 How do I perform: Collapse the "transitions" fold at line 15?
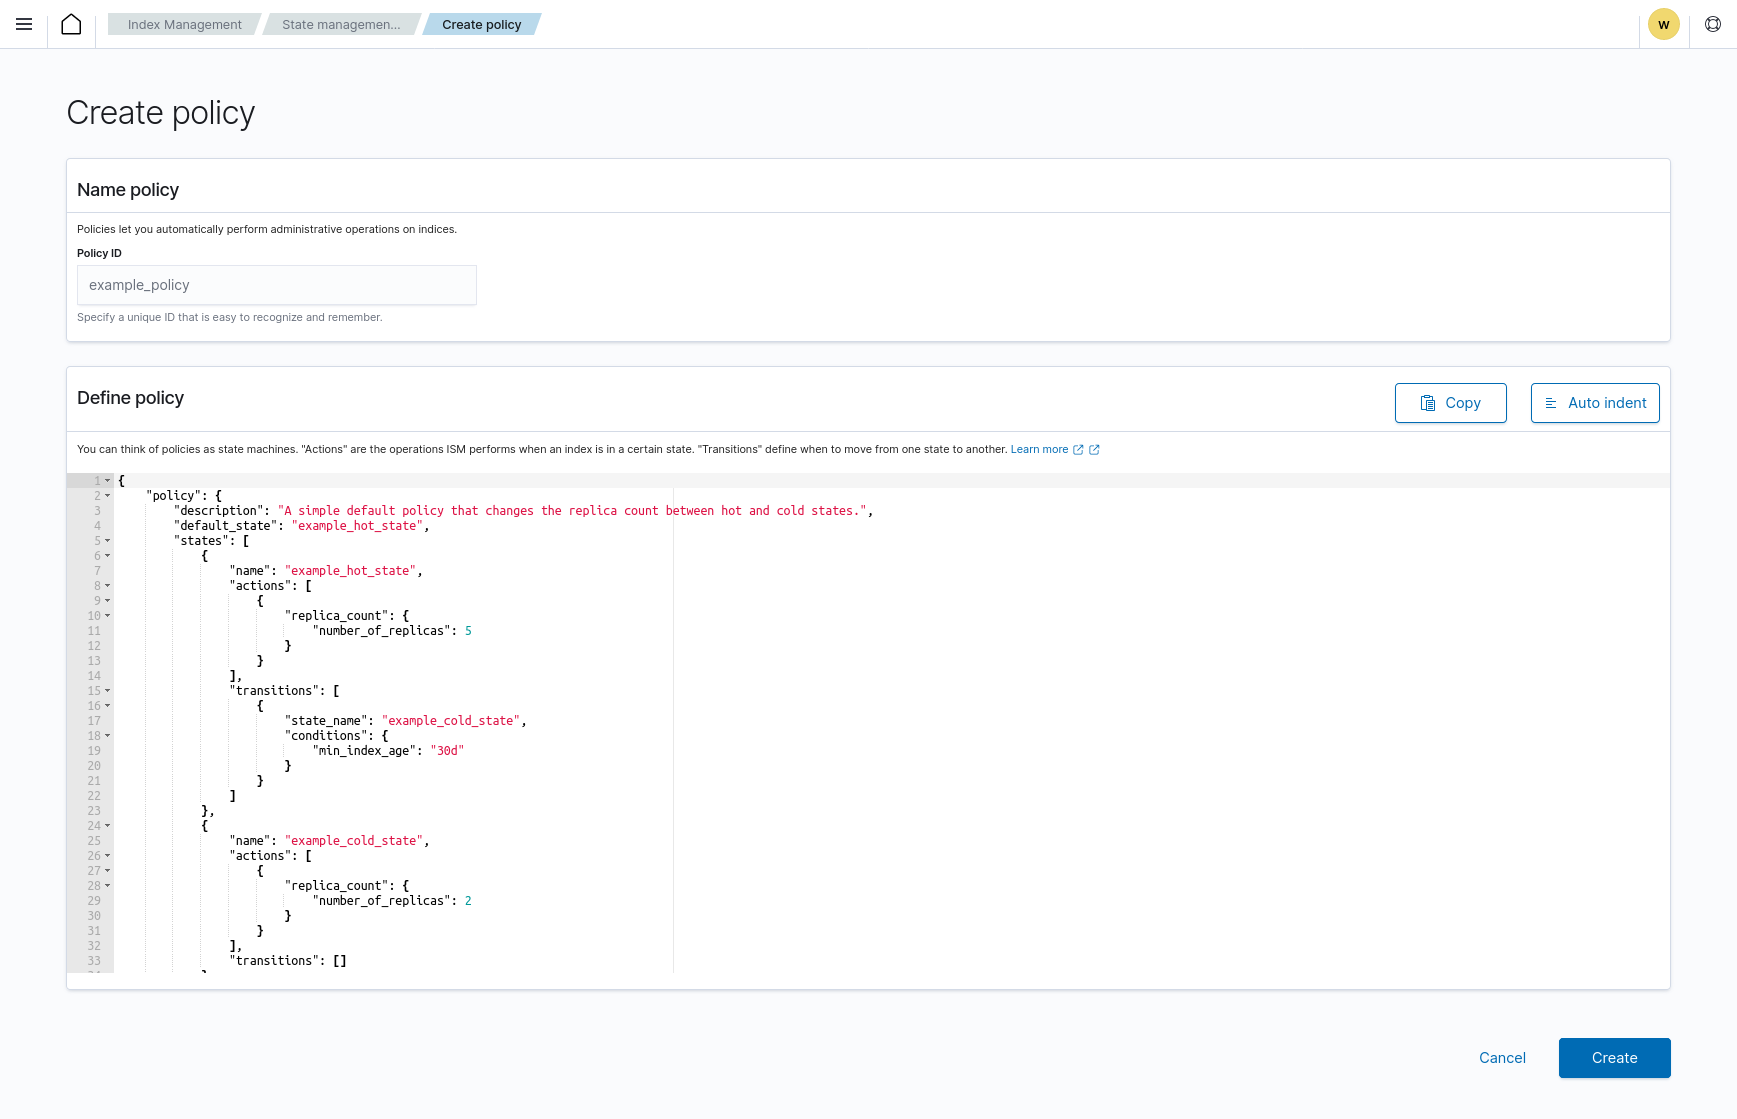(108, 691)
